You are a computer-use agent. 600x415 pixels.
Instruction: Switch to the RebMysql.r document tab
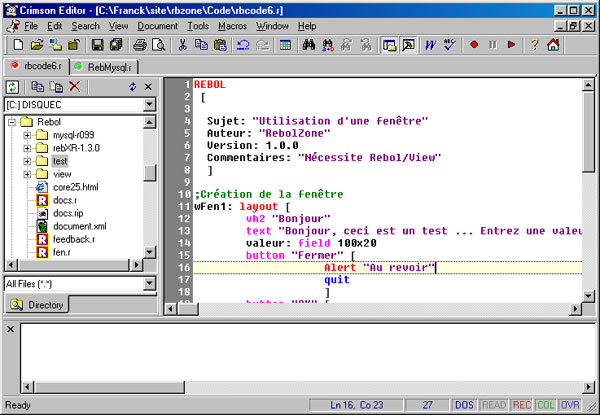coord(104,67)
